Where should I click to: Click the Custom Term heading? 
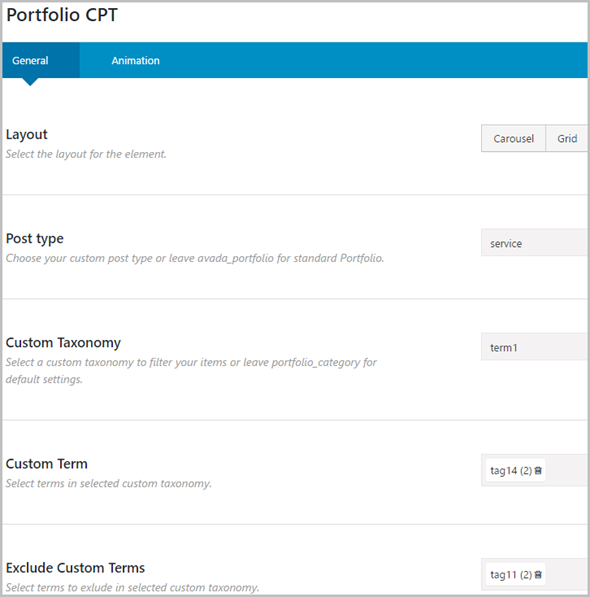(x=46, y=464)
